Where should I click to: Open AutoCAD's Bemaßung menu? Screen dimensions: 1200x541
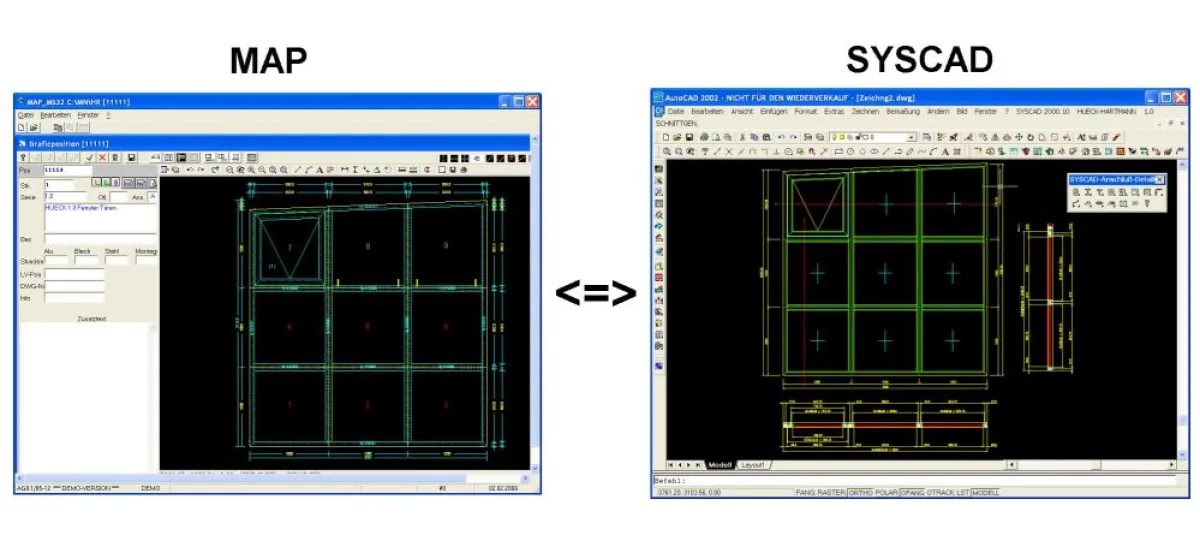[903, 111]
